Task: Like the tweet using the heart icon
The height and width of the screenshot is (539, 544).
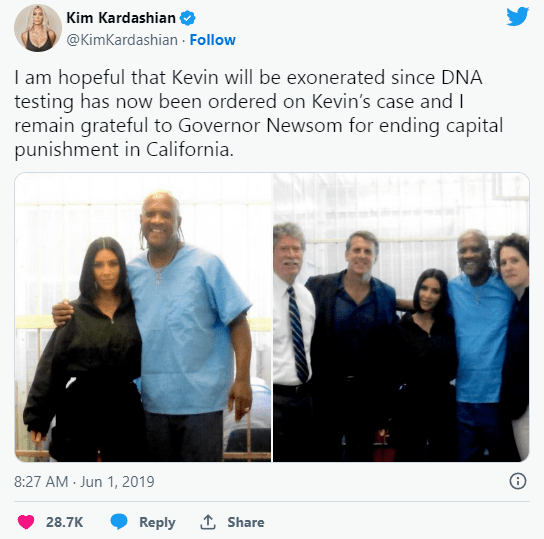Action: coord(26,522)
